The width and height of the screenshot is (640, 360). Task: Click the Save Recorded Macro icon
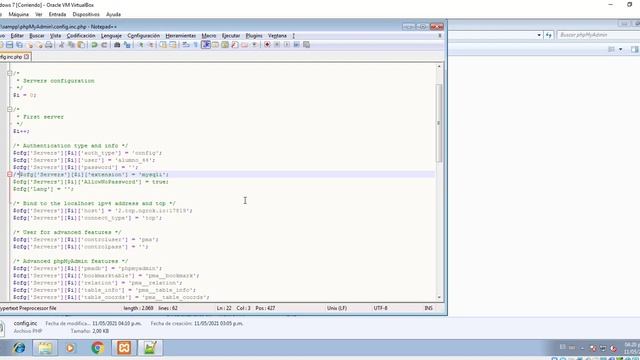pyautogui.click(x=307, y=44)
